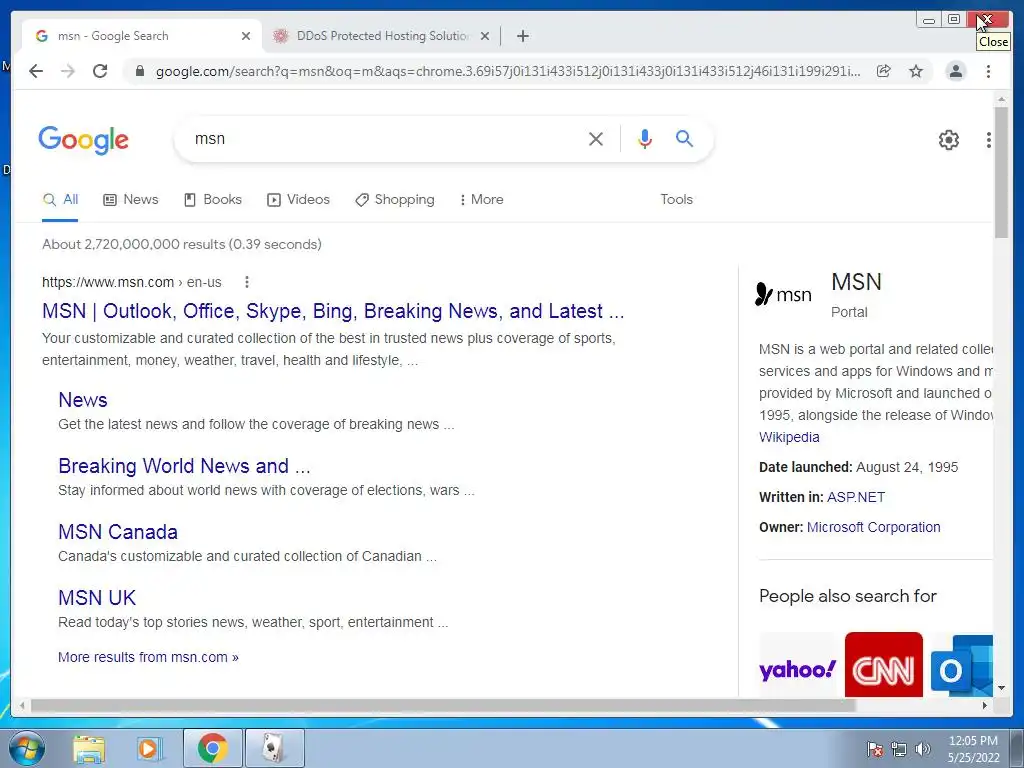1024x768 pixels.
Task: Open Solitaire cards game in taskbar
Action: (274, 748)
